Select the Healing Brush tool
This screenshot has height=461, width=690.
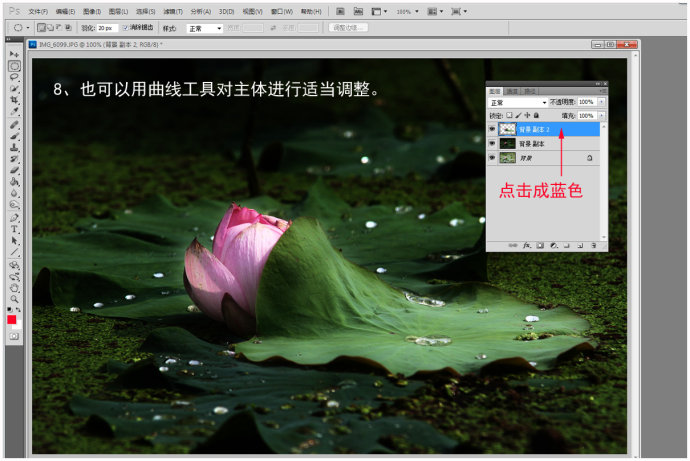point(14,125)
